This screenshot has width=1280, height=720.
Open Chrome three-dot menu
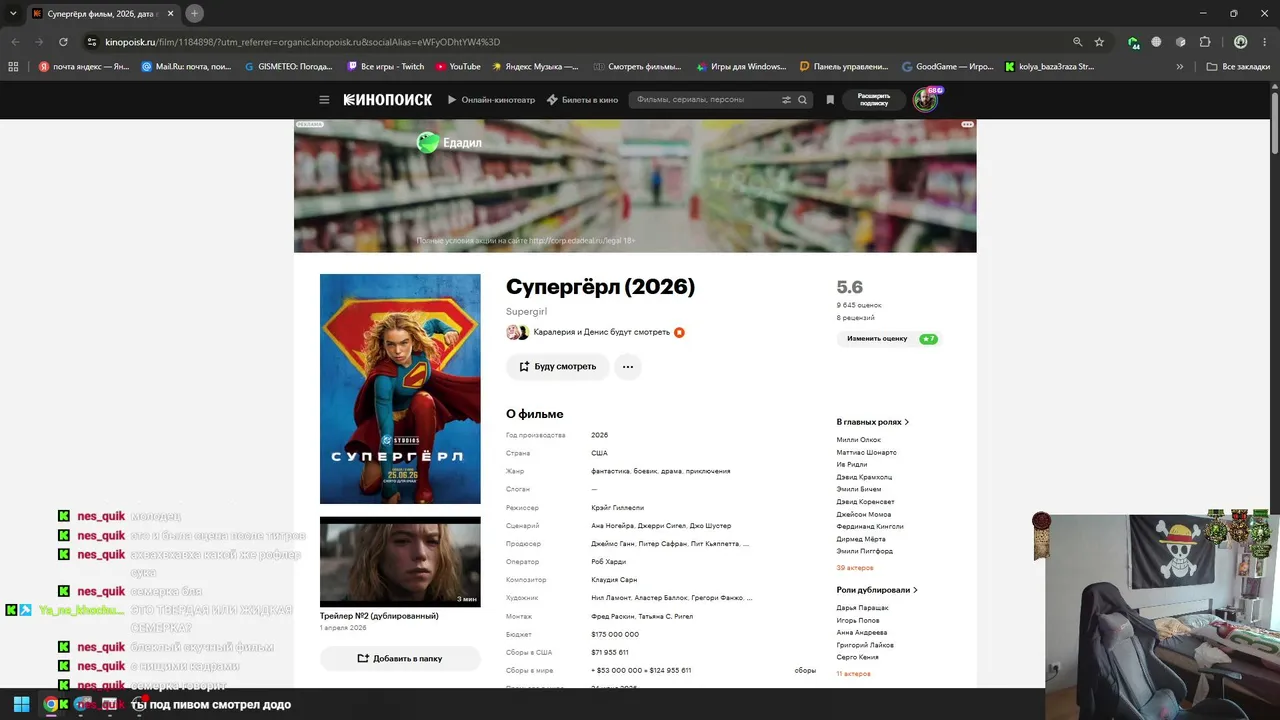[x=1265, y=42]
